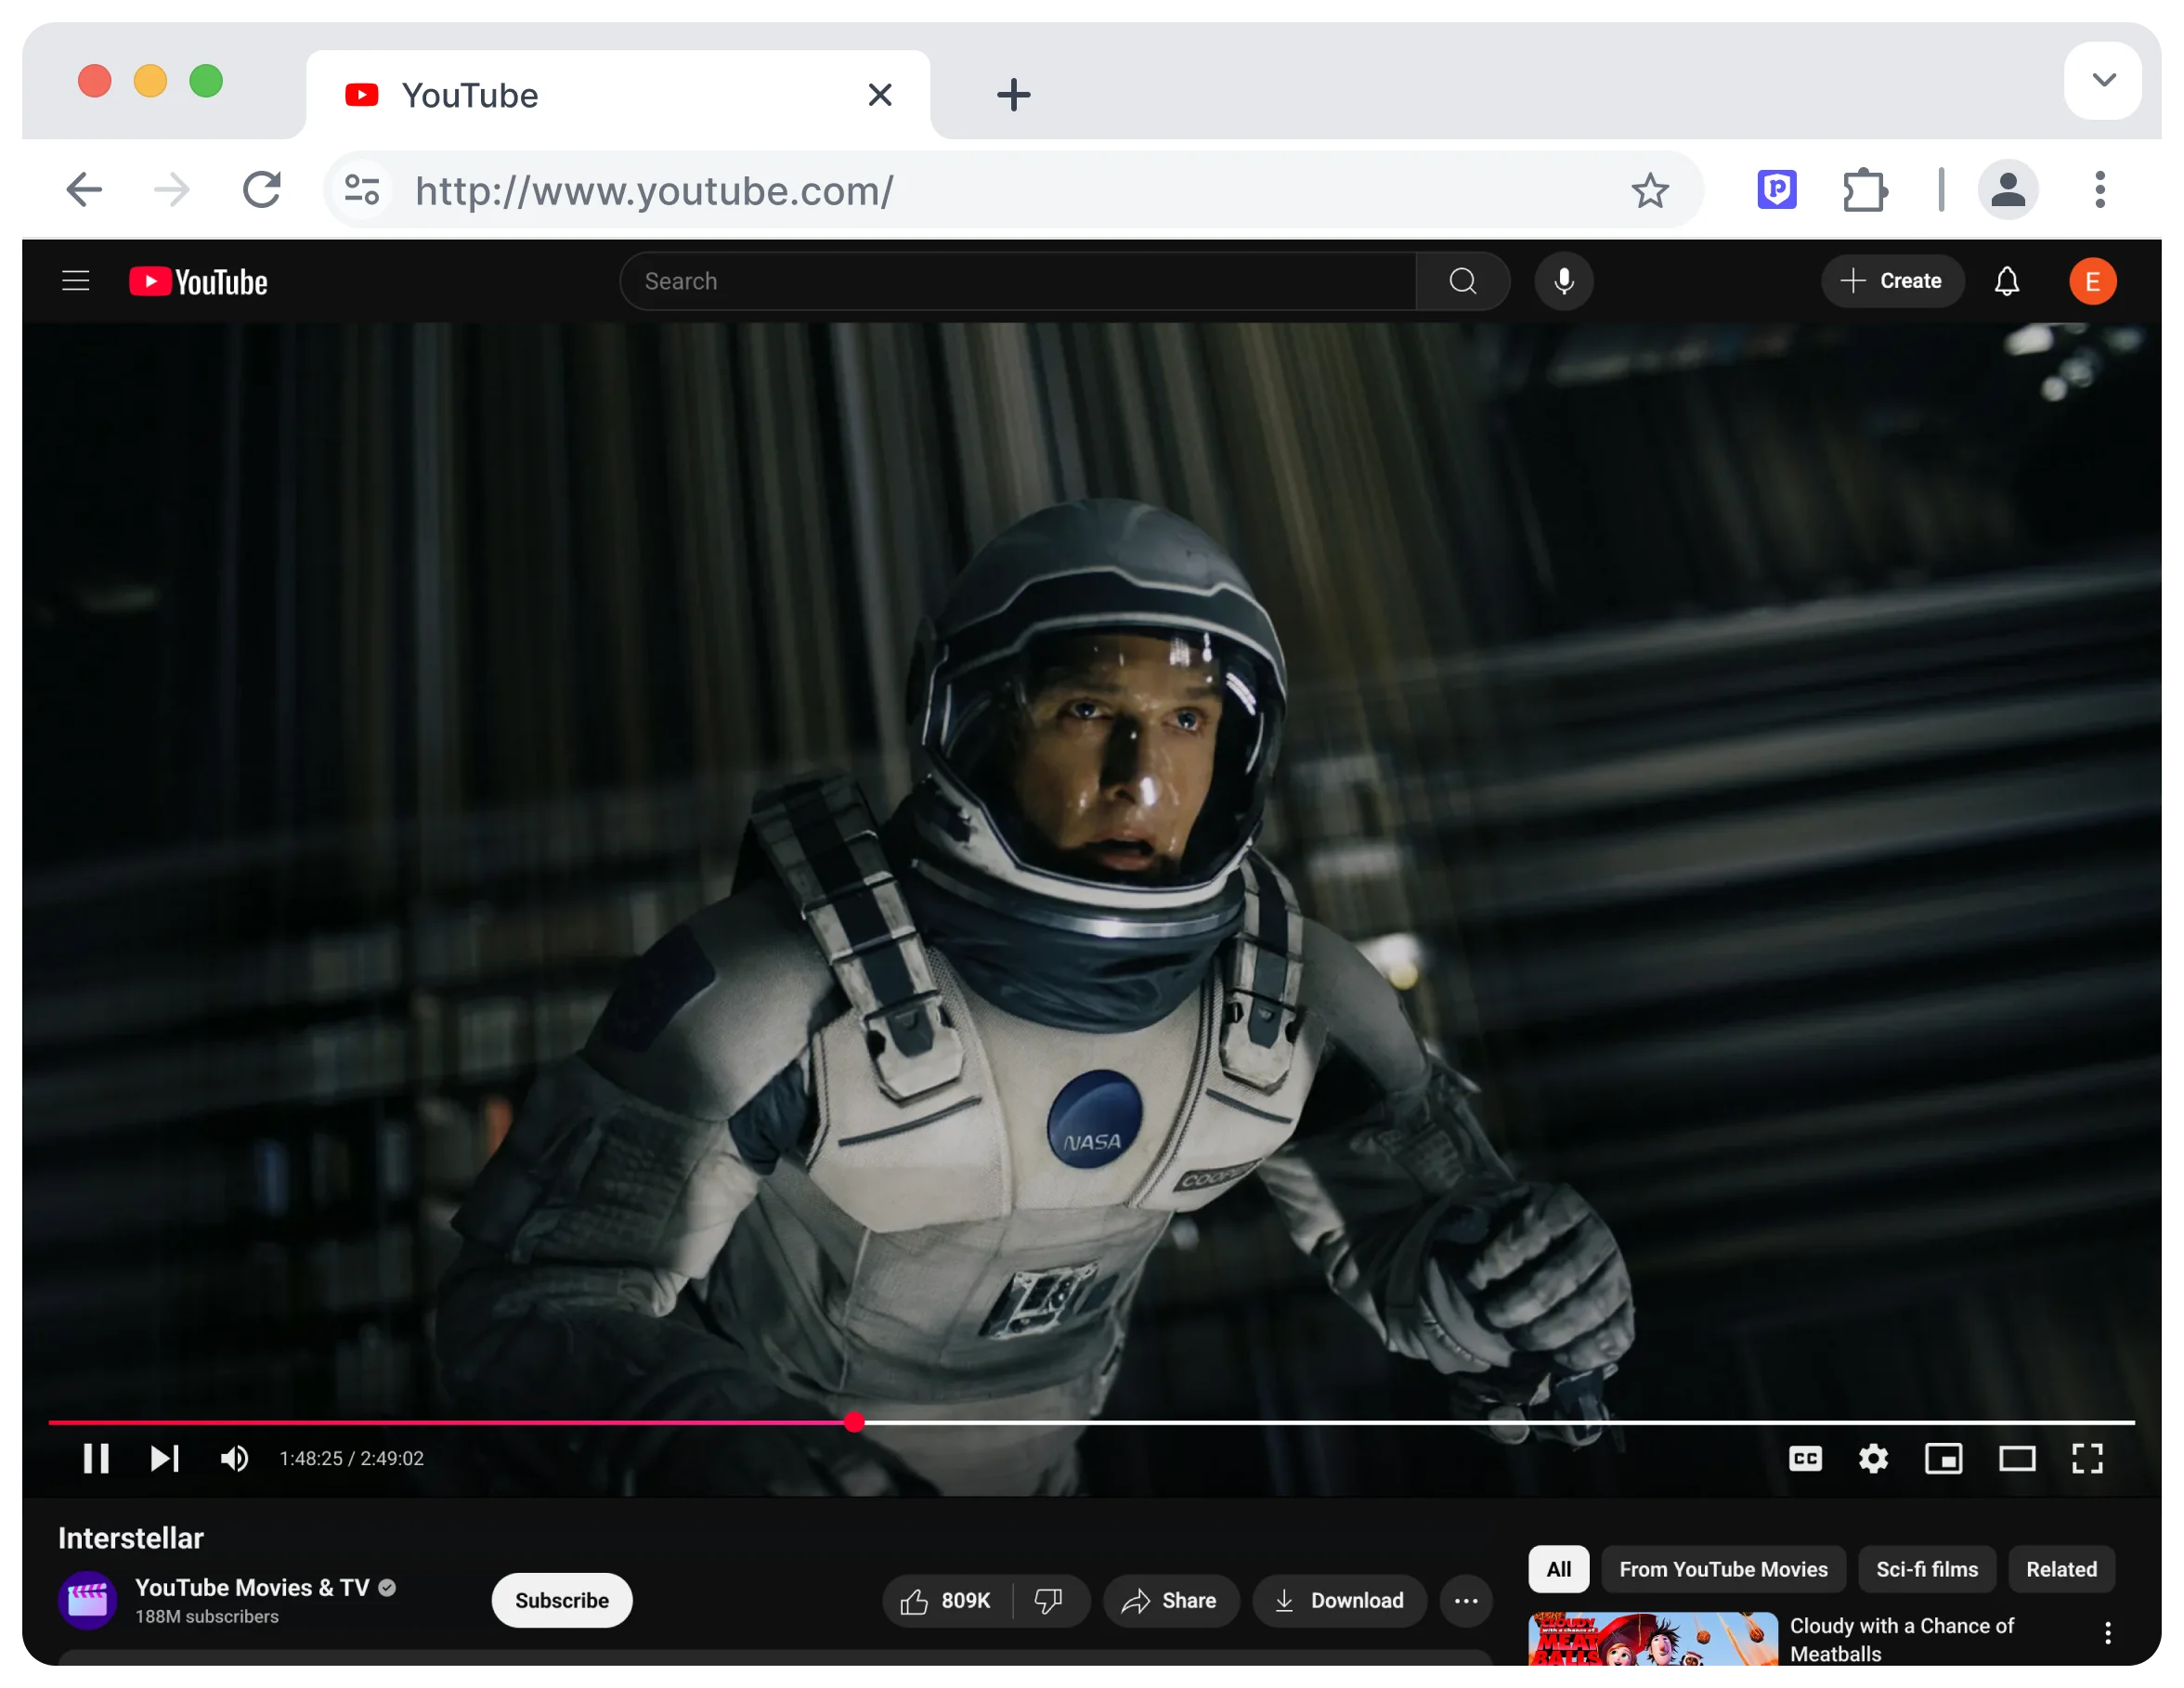The height and width of the screenshot is (1688, 2184).
Task: Select the Sci-fi films chip
Action: tap(1926, 1569)
